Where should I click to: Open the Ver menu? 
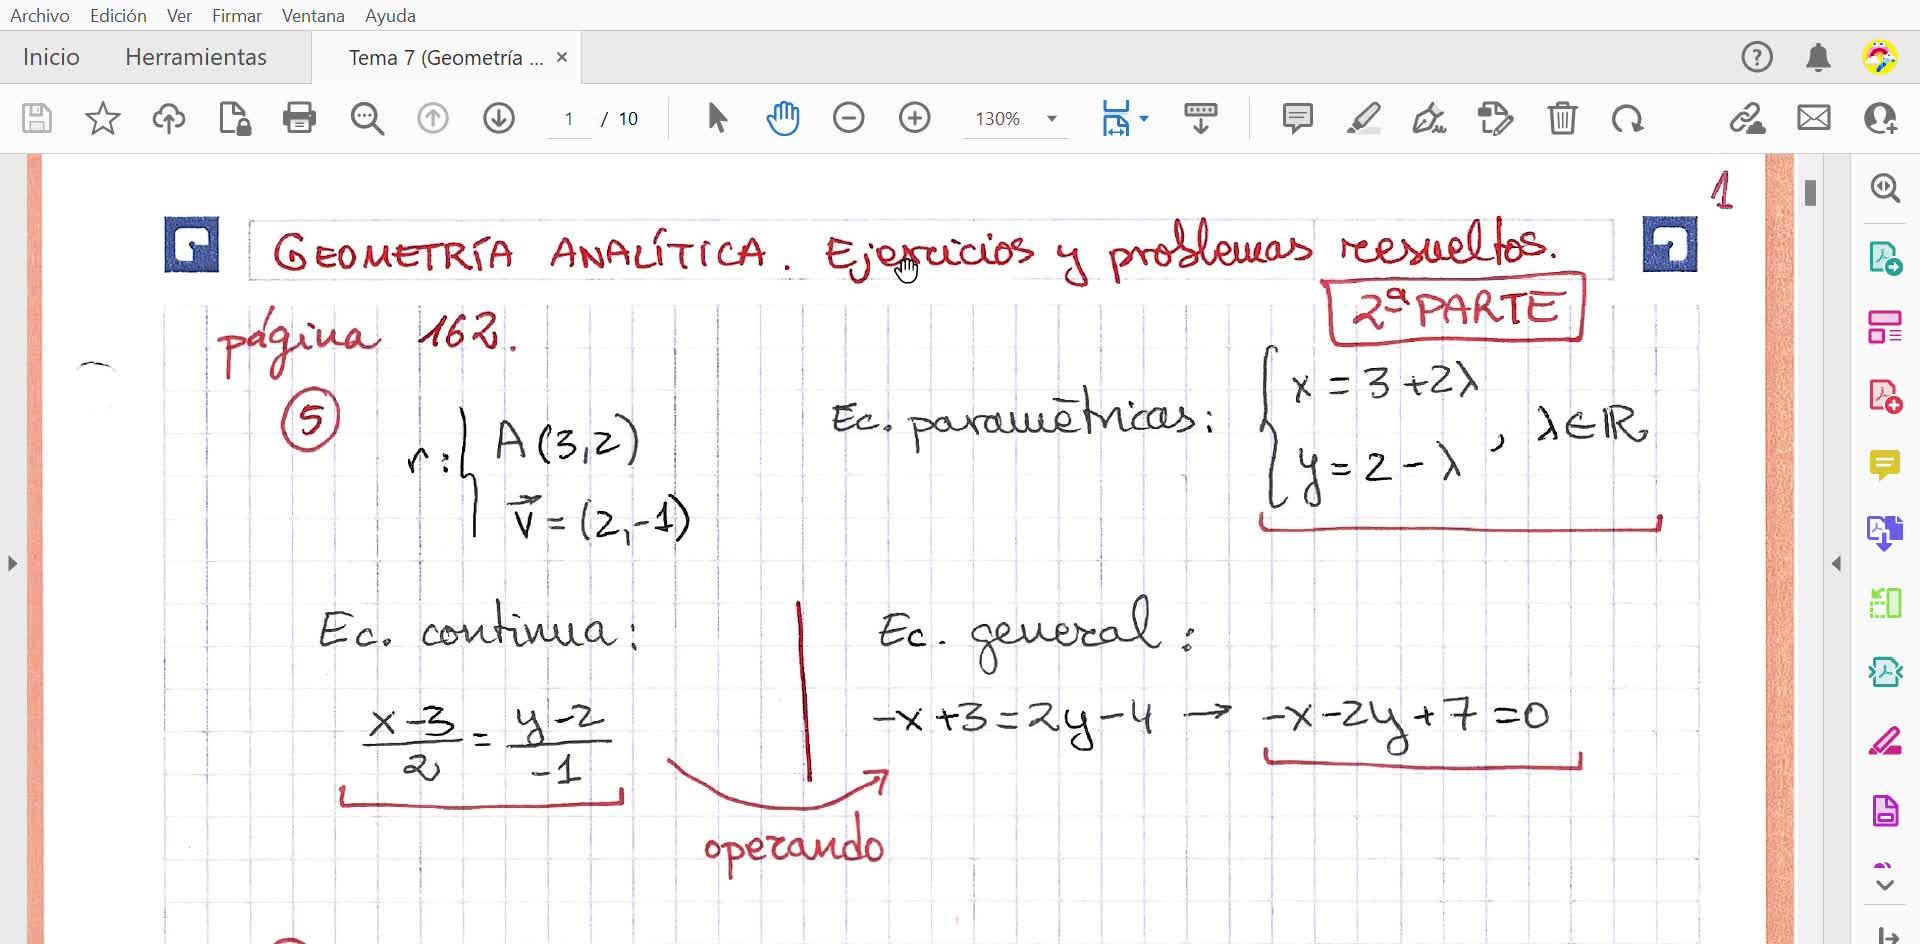[x=180, y=16]
